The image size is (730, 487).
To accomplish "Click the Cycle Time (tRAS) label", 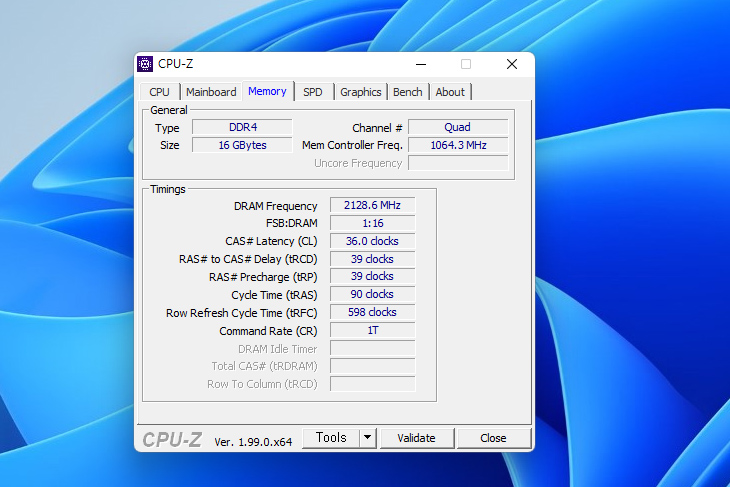I will click(x=274, y=295).
